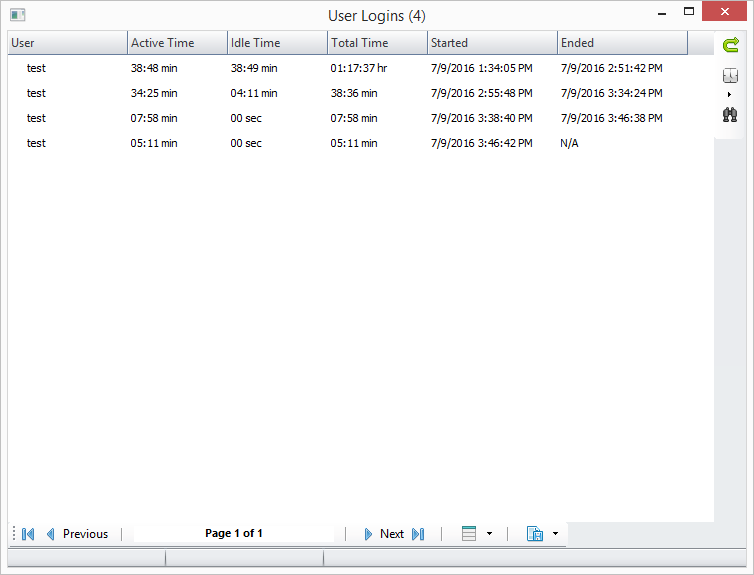Click ended 7/9/2016 3:46:38 PM cell

pyautogui.click(x=612, y=118)
